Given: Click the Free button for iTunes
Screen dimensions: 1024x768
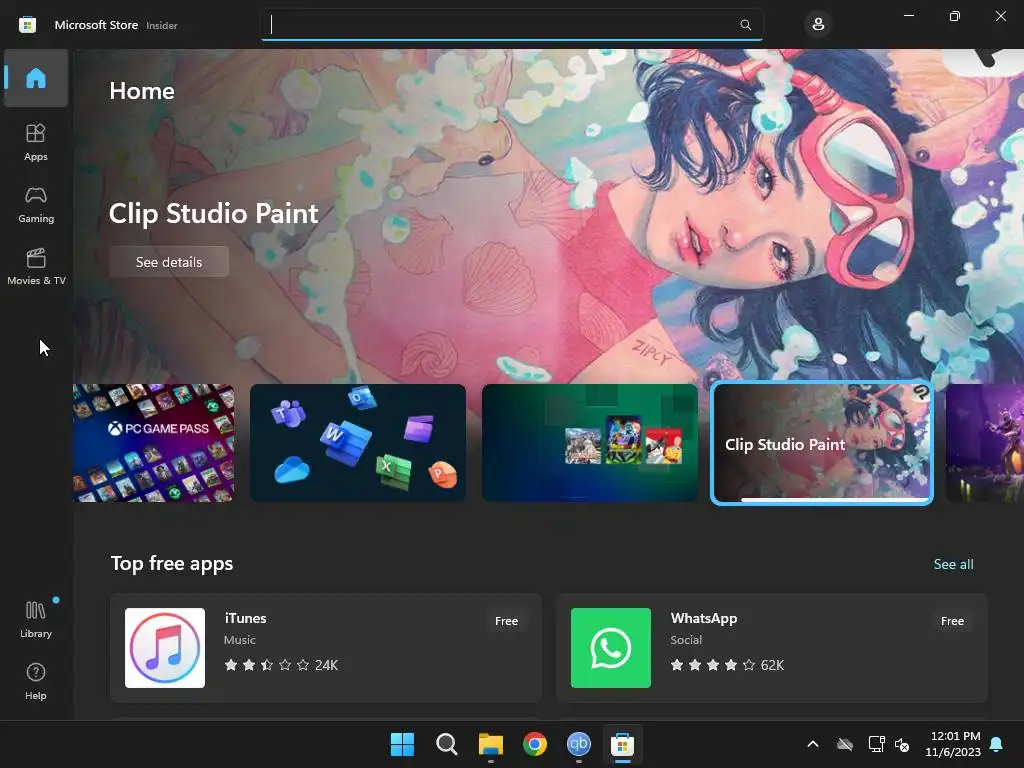Looking at the screenshot, I should 506,621.
